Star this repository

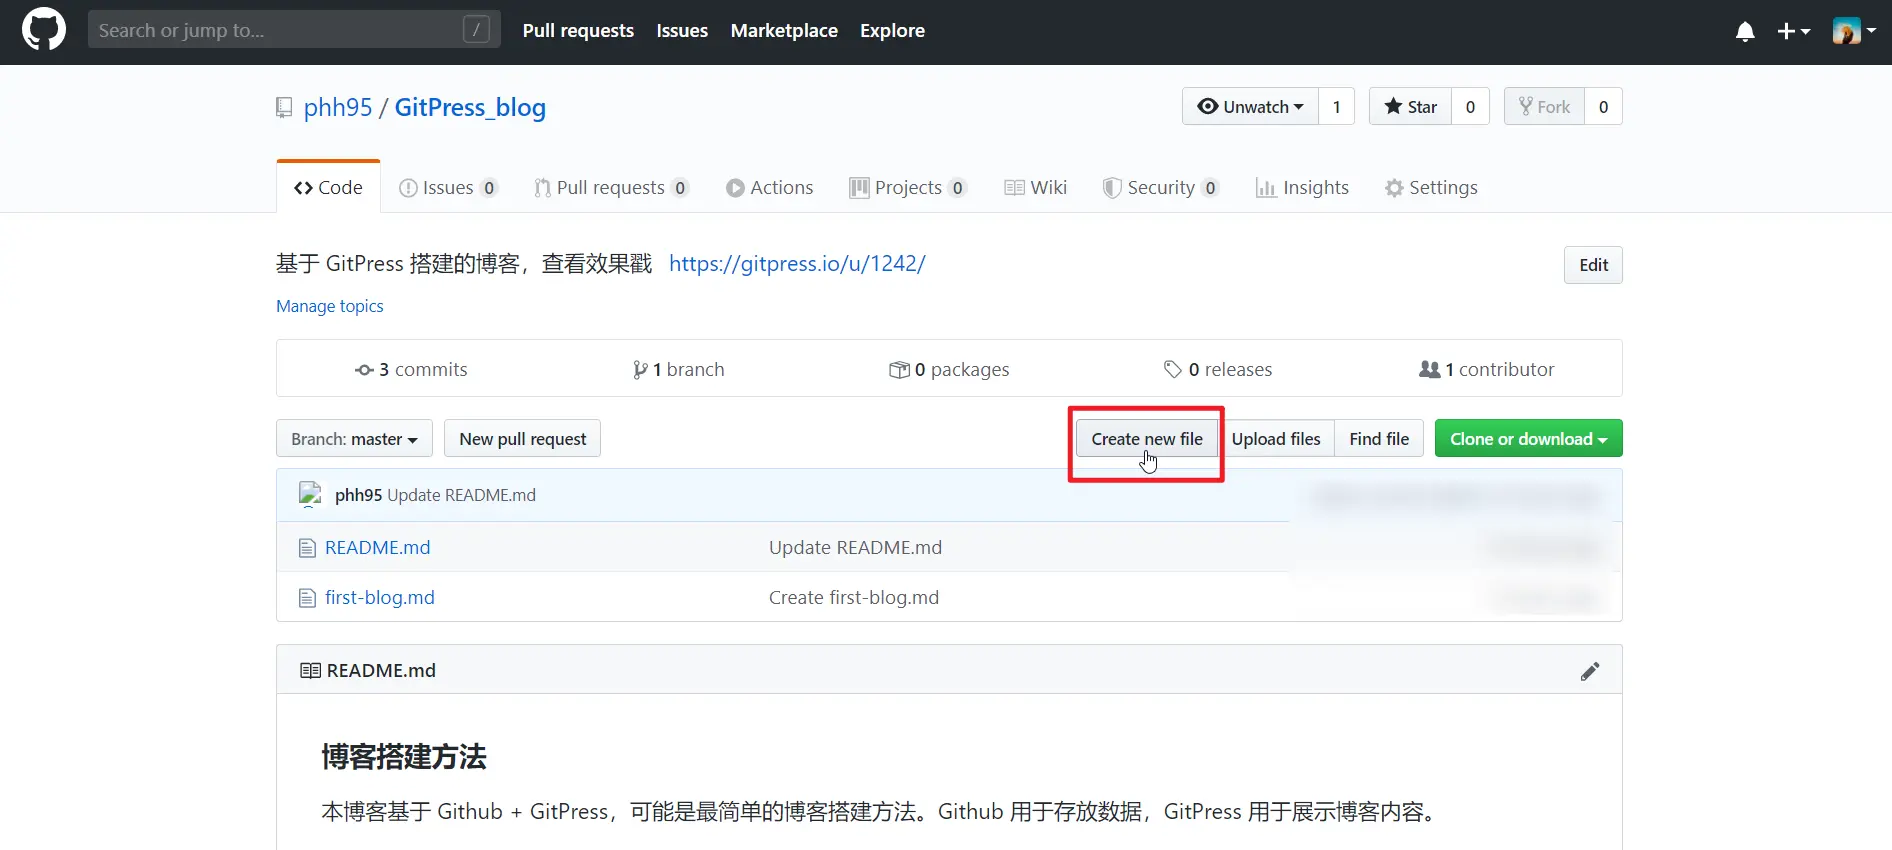[1410, 107]
